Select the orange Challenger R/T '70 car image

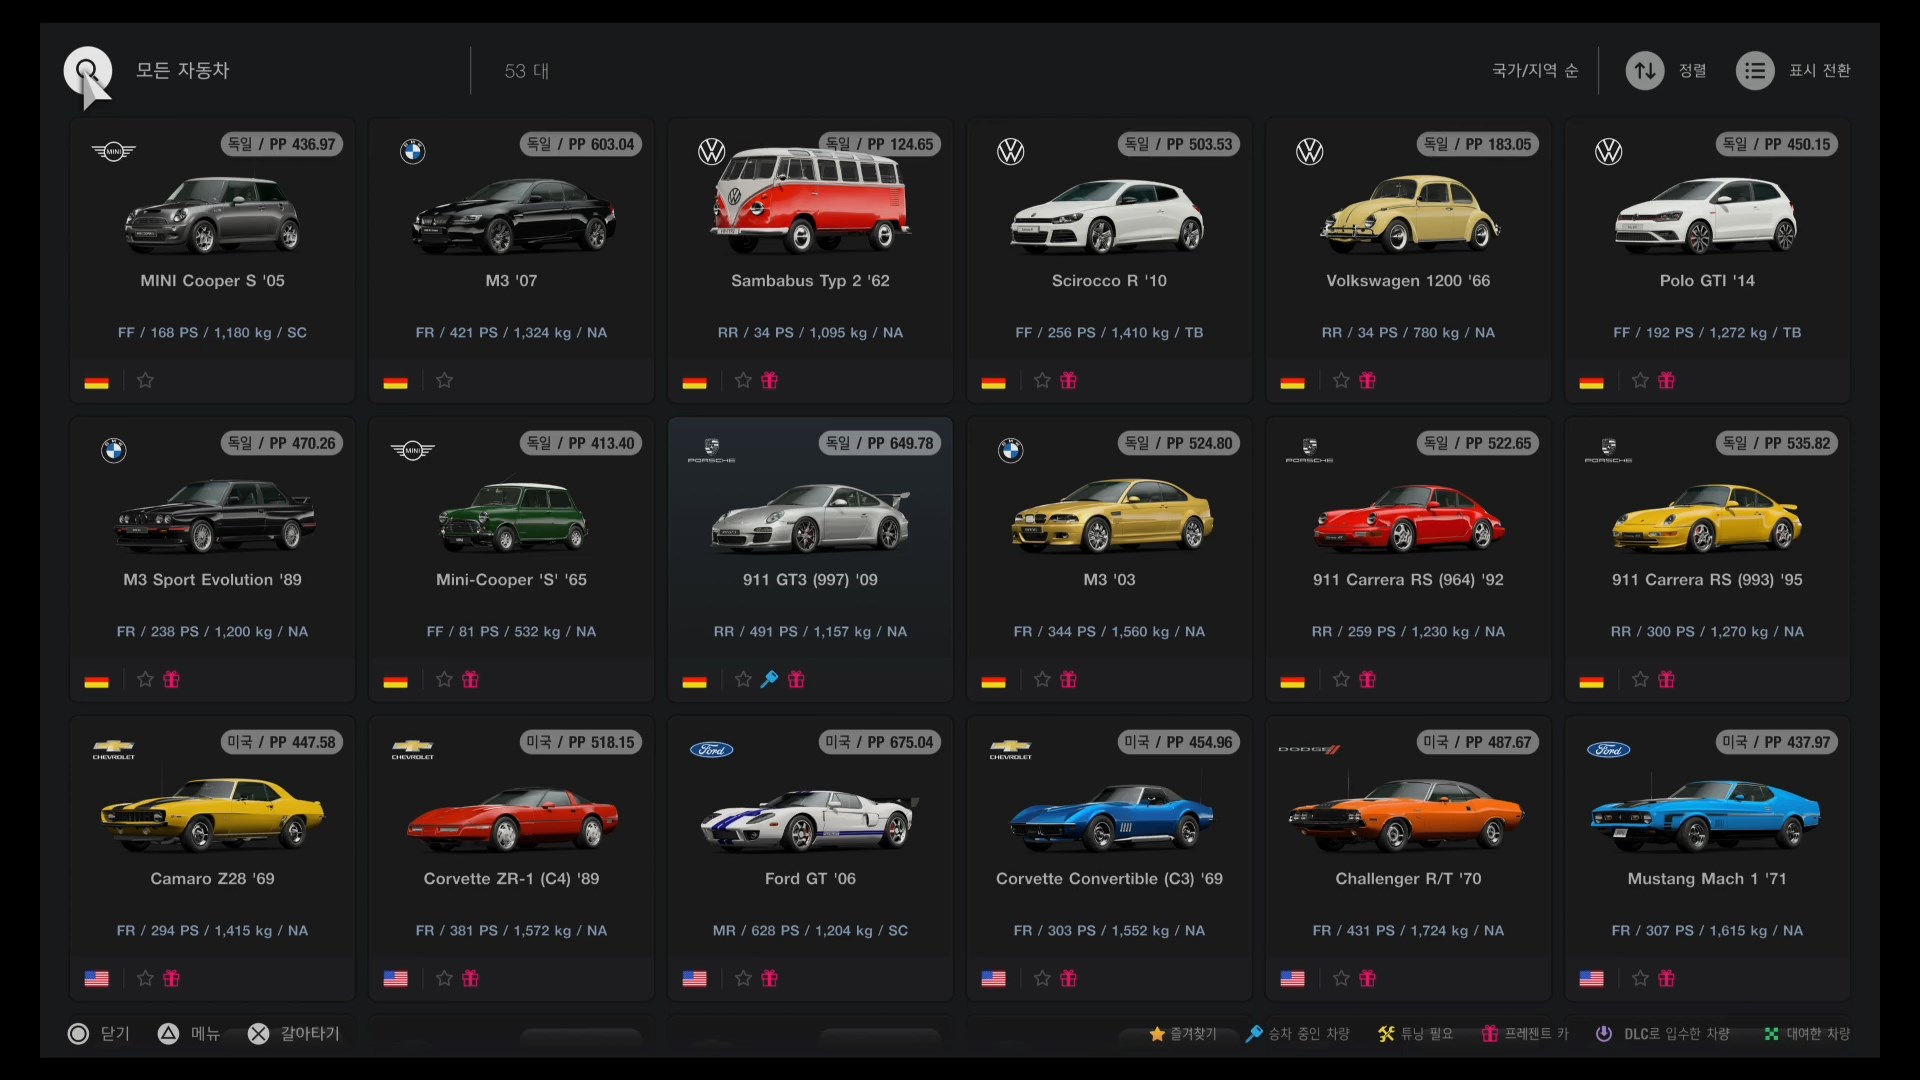coord(1407,817)
